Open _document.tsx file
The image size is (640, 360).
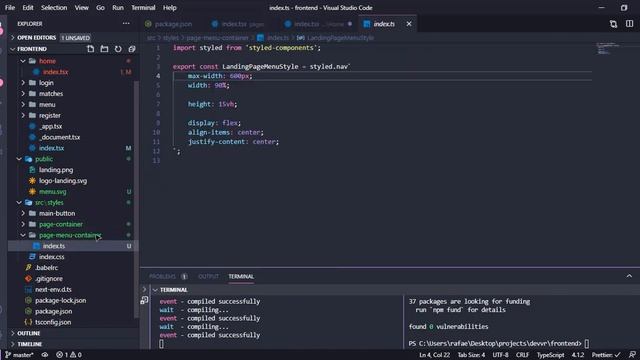pyautogui.click(x=60, y=137)
